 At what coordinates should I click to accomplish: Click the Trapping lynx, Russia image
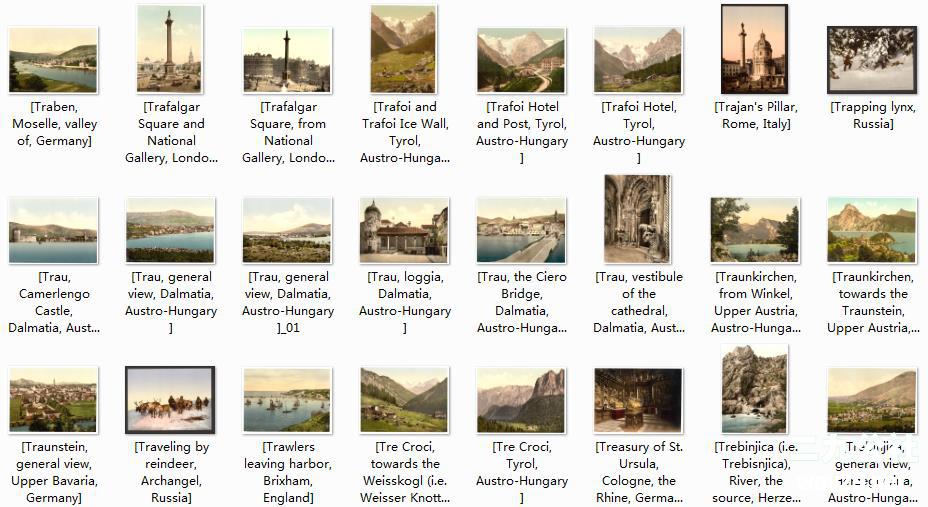[x=872, y=60]
